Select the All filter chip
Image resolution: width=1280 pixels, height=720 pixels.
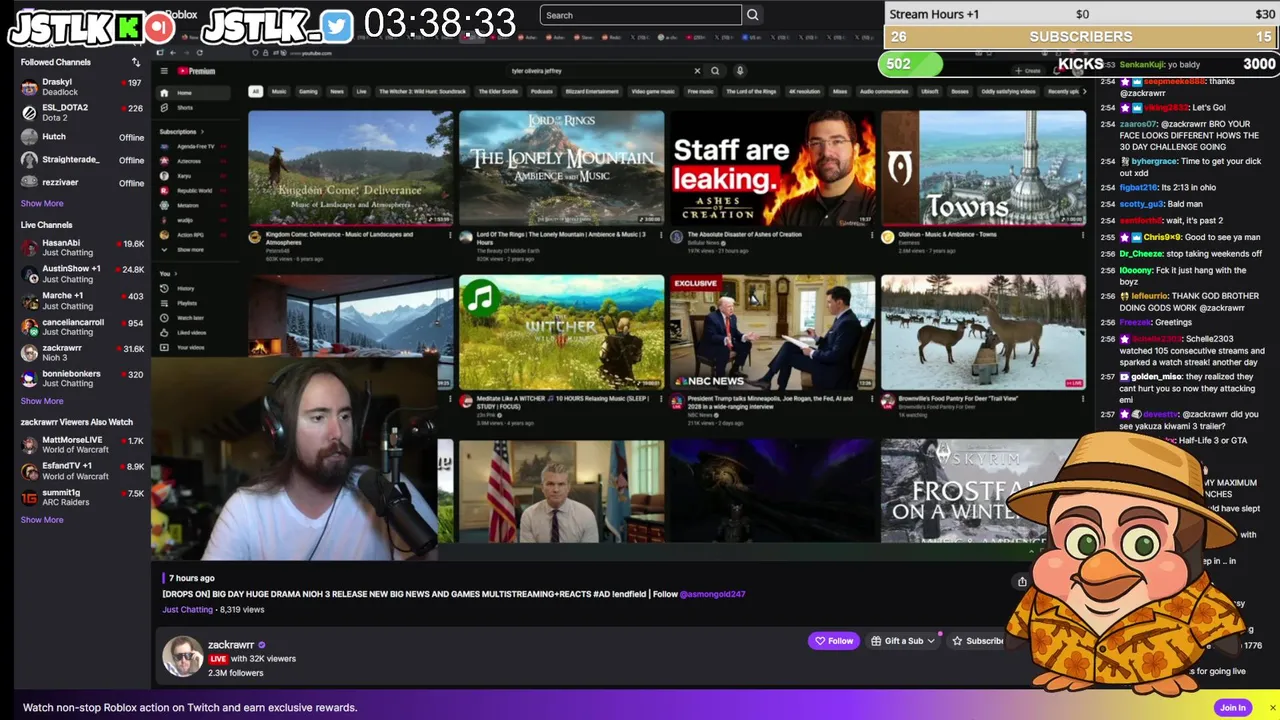(256, 91)
